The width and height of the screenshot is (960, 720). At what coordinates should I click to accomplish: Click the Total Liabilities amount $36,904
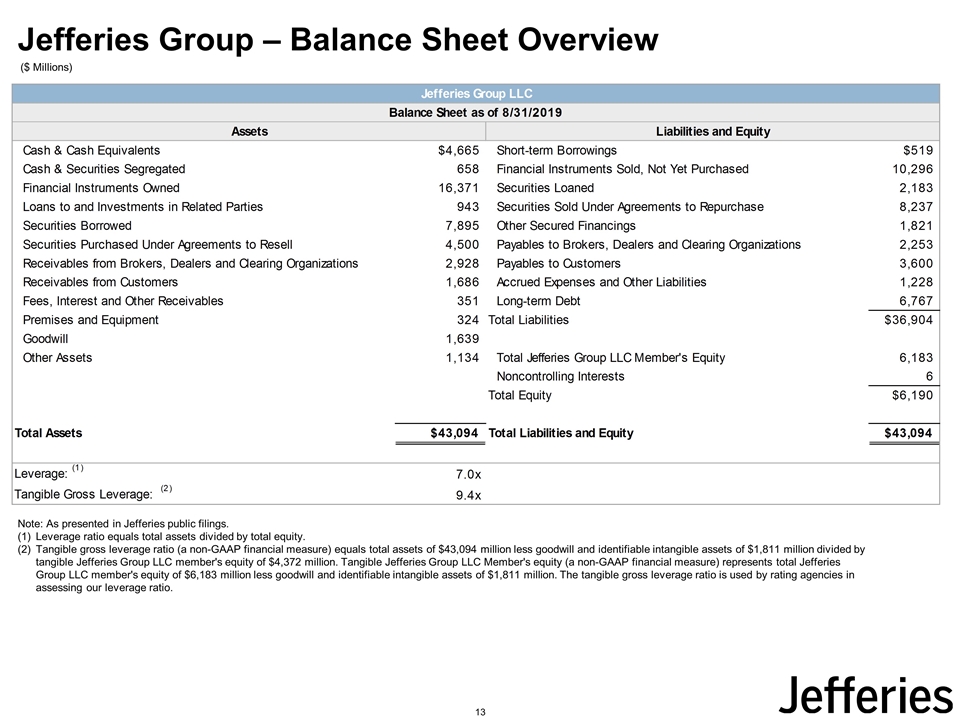905,320
